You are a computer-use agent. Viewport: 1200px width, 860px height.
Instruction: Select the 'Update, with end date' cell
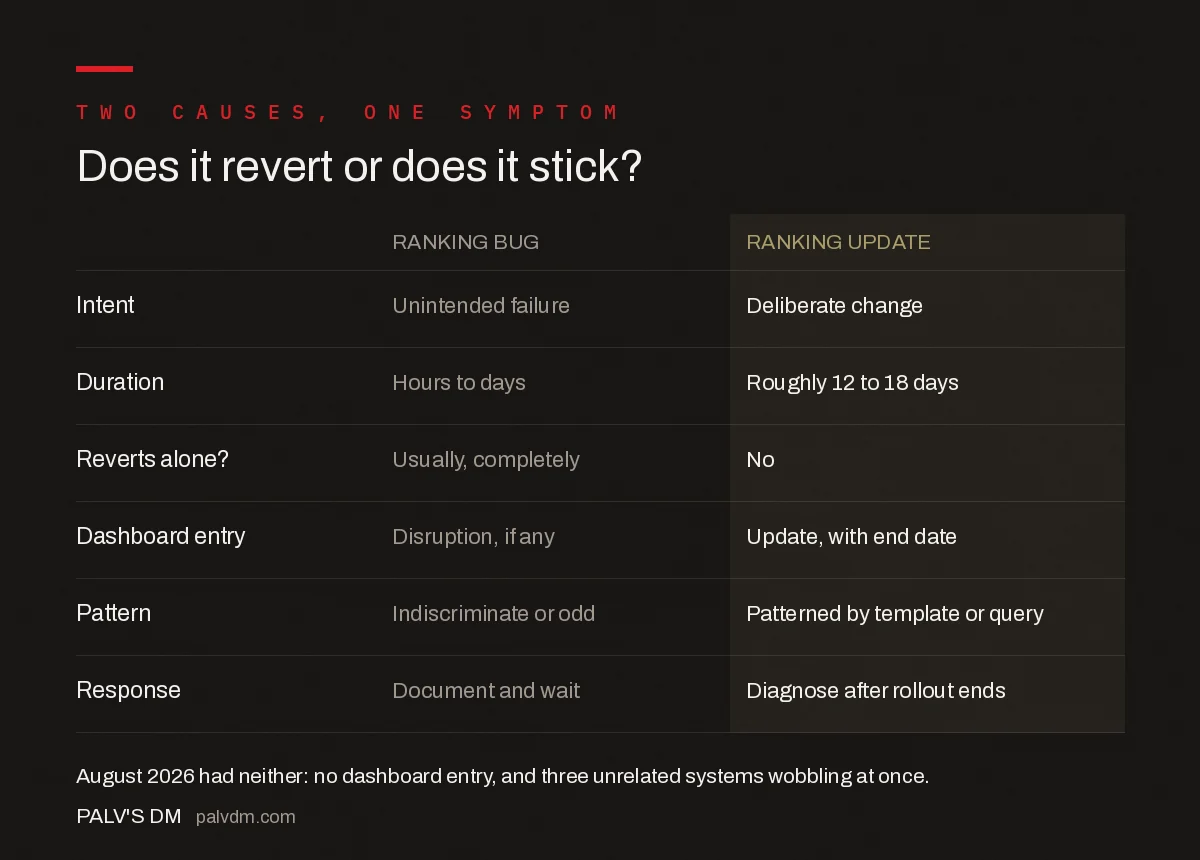pyautogui.click(x=851, y=537)
